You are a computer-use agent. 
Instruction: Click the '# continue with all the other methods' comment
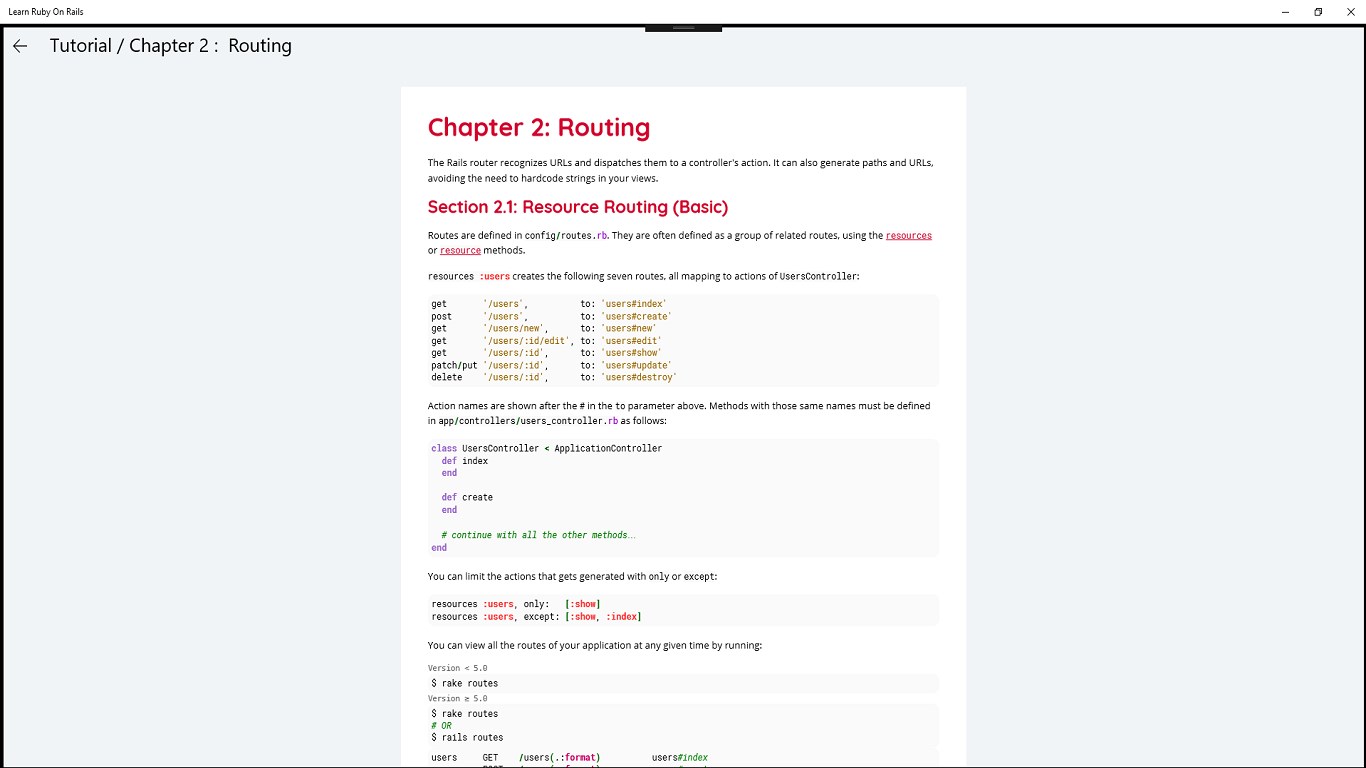[x=539, y=535]
